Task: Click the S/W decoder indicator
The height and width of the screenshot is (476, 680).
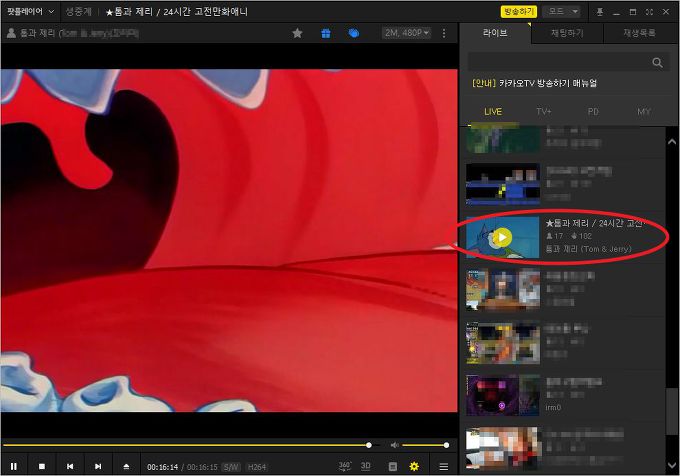Action: coord(231,467)
